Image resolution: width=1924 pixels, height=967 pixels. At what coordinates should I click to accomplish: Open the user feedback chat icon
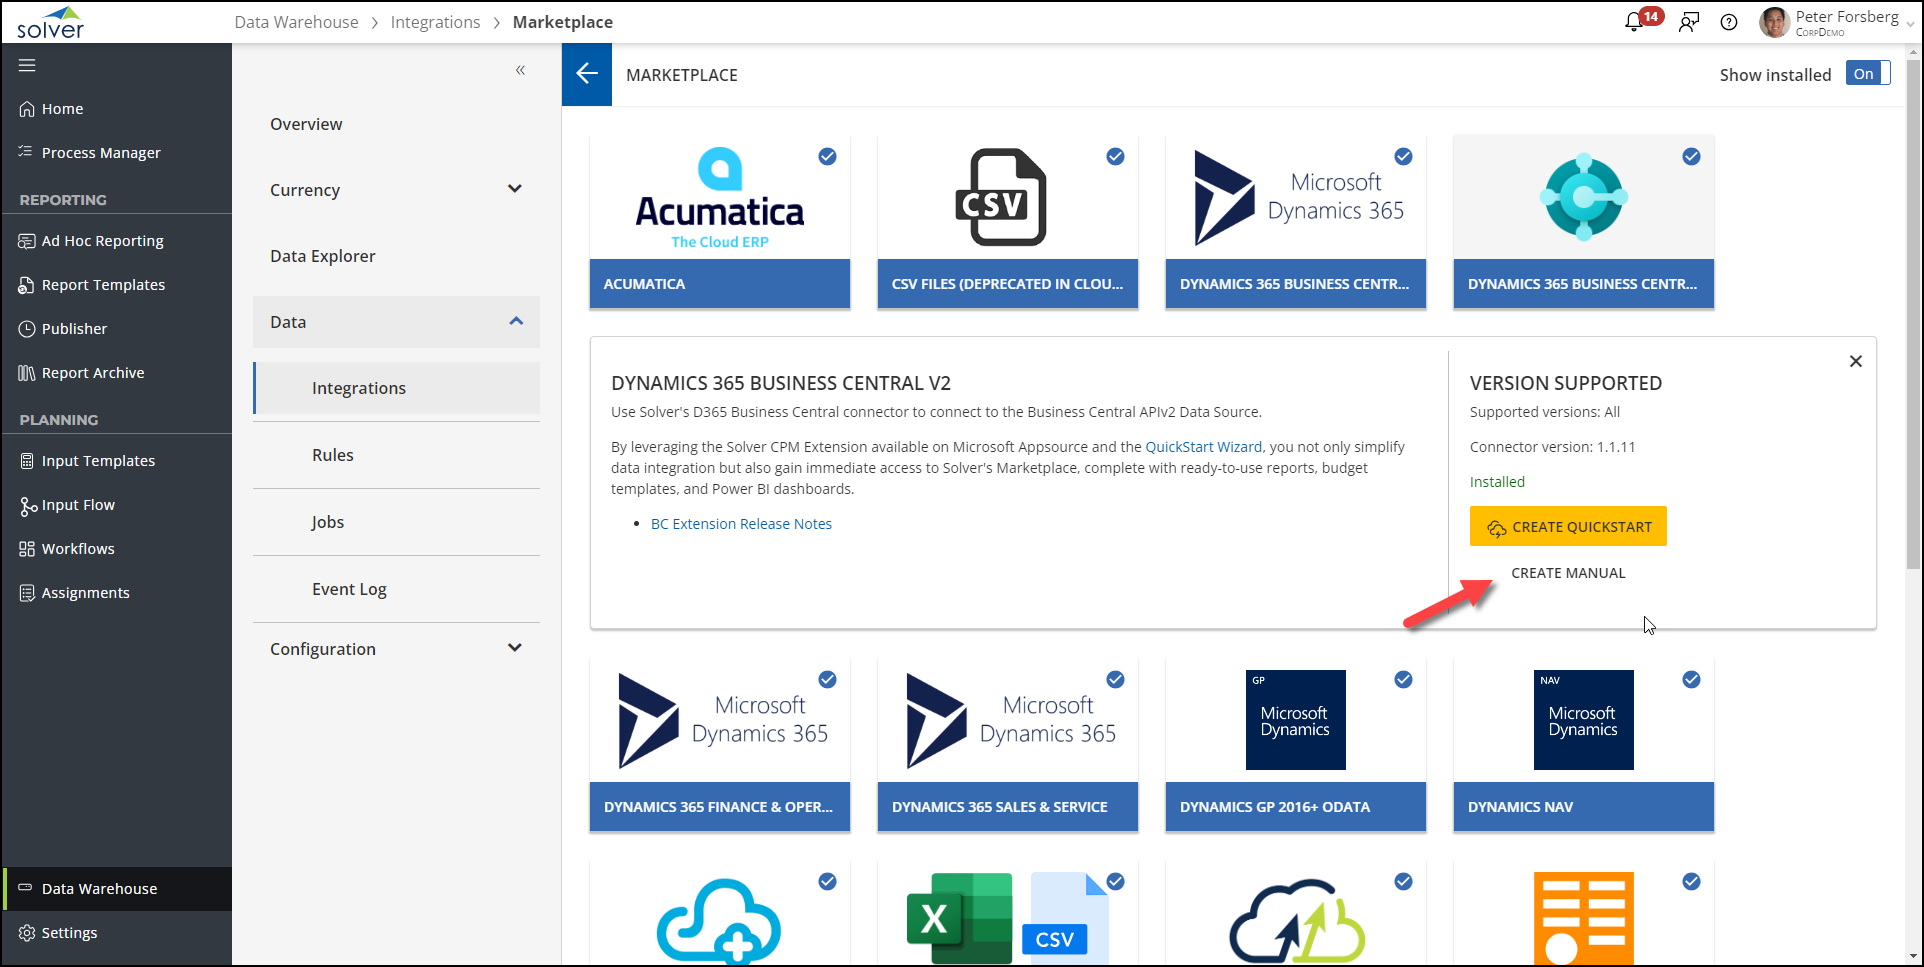pyautogui.click(x=1689, y=22)
